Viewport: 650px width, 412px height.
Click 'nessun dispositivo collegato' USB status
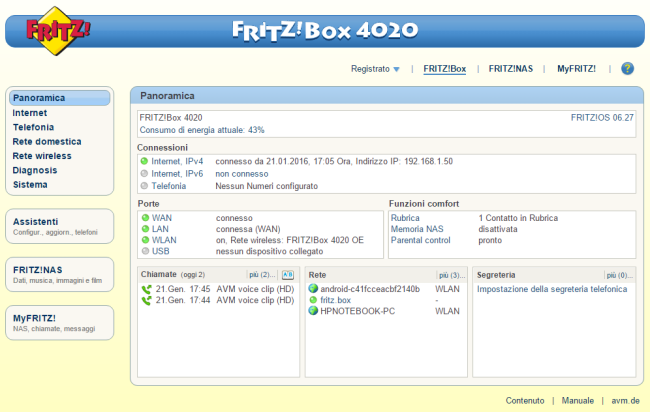point(269,251)
